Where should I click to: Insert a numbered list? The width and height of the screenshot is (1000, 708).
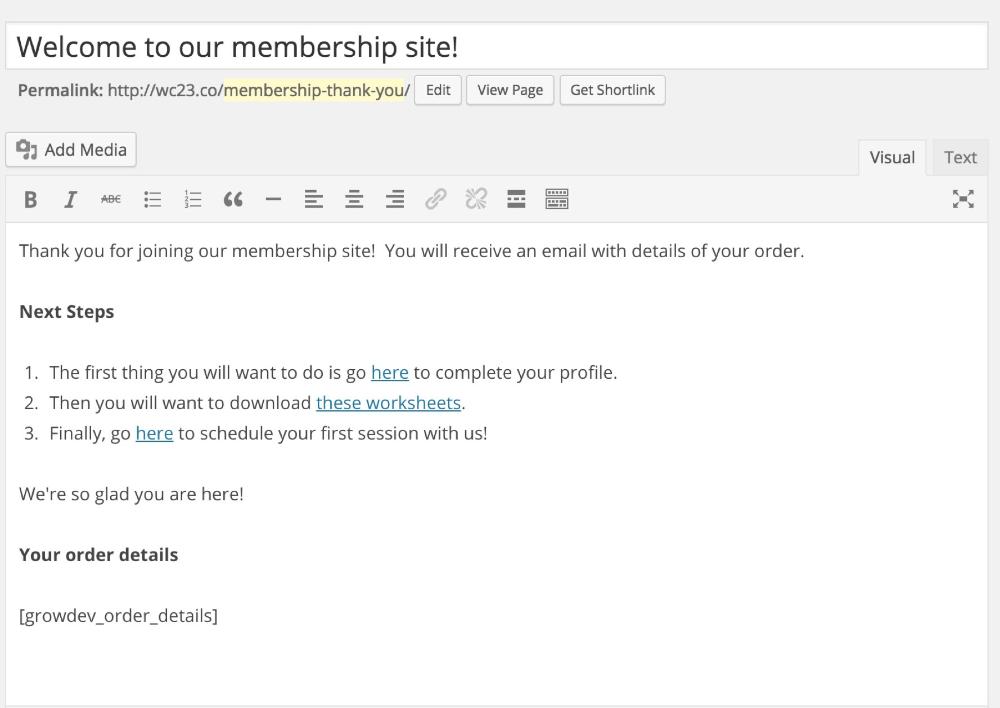pyautogui.click(x=192, y=200)
